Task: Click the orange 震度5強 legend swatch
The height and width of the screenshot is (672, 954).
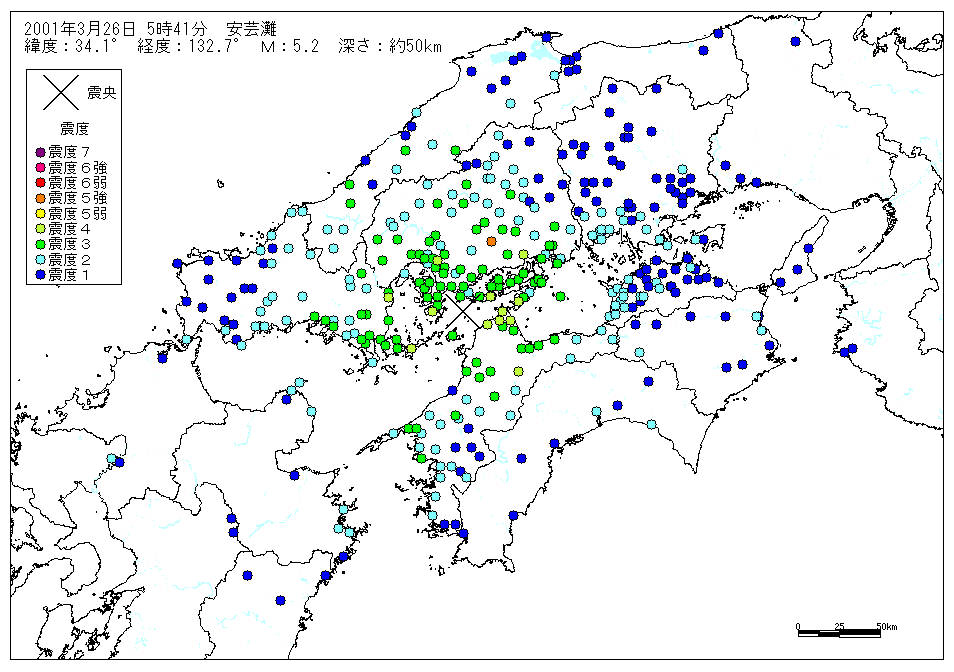Action: (x=41, y=198)
